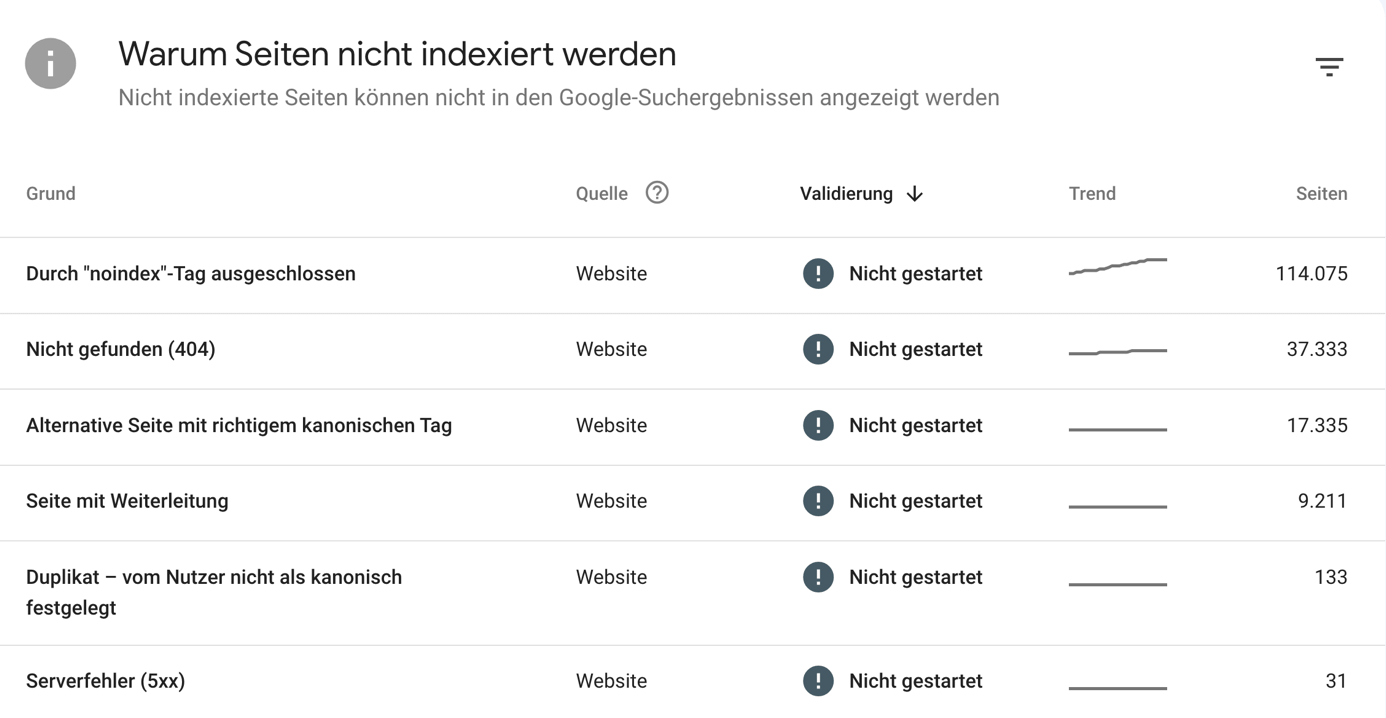Open the filter rows icon

click(1329, 67)
